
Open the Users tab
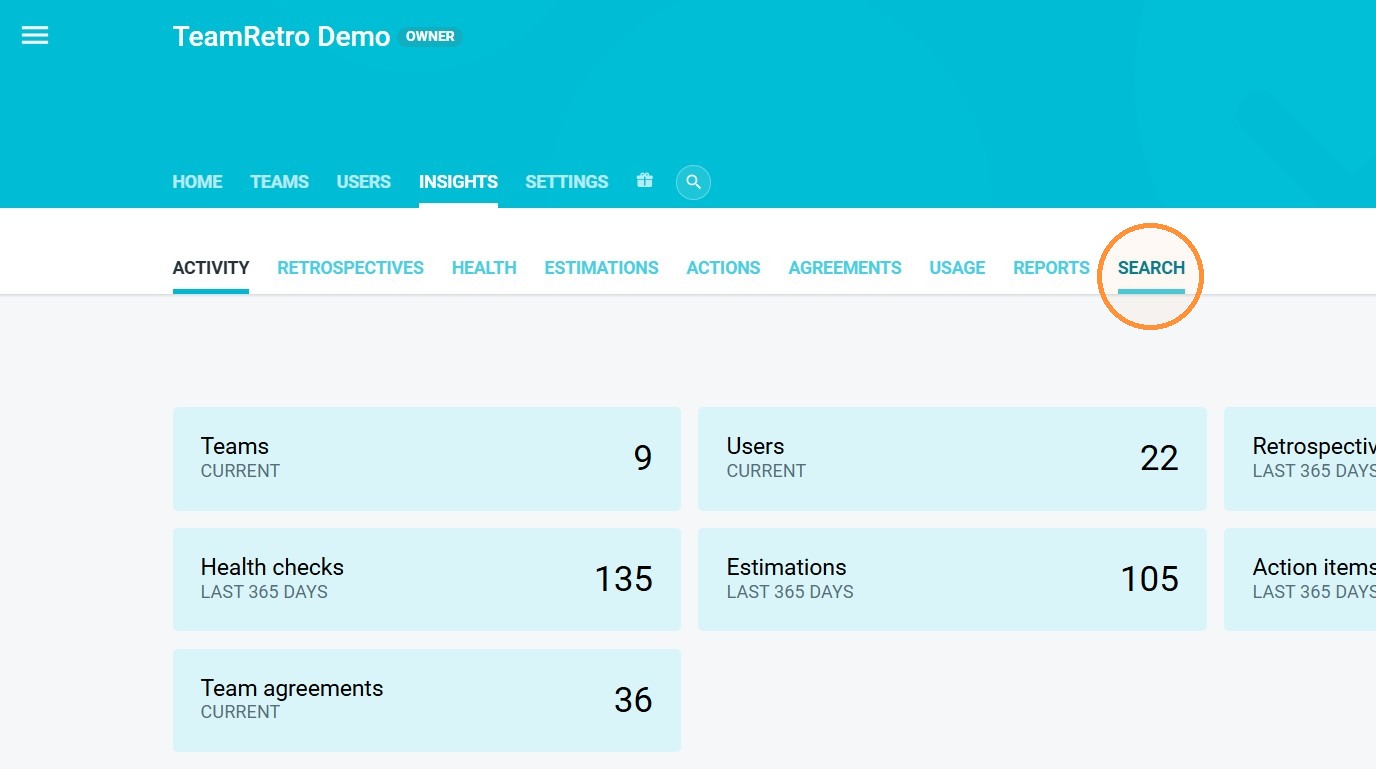coord(364,182)
